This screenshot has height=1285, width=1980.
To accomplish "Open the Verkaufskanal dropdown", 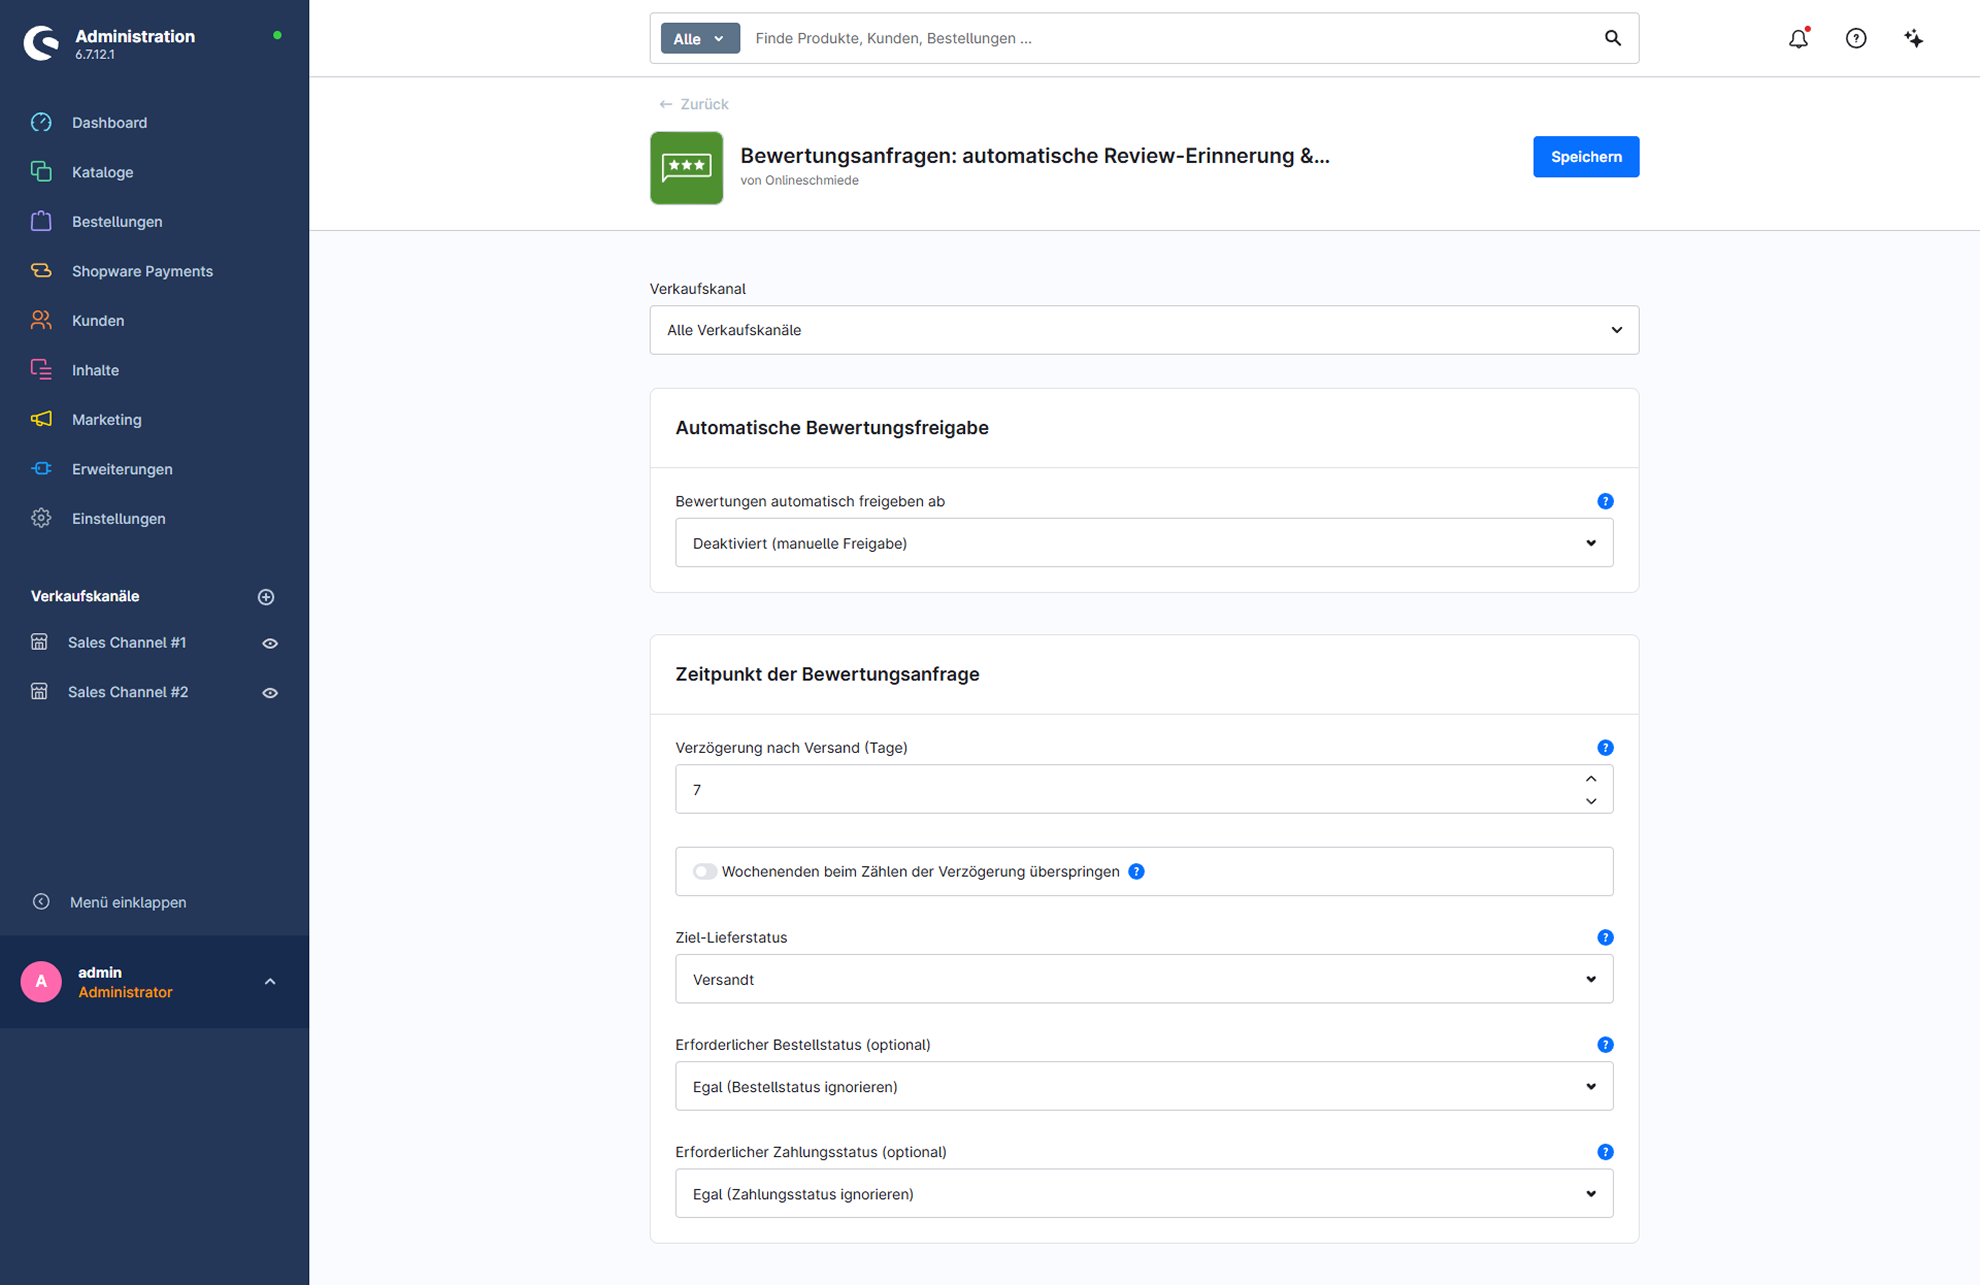I will click(1144, 330).
